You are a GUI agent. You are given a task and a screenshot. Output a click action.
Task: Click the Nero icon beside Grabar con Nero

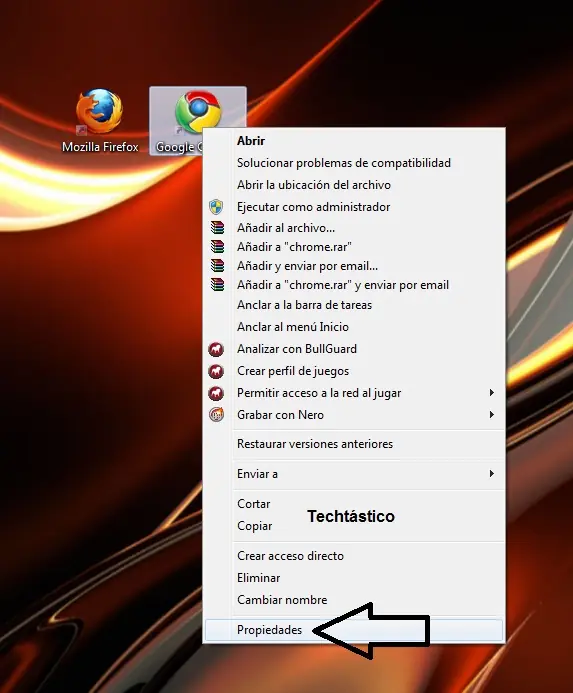216,415
